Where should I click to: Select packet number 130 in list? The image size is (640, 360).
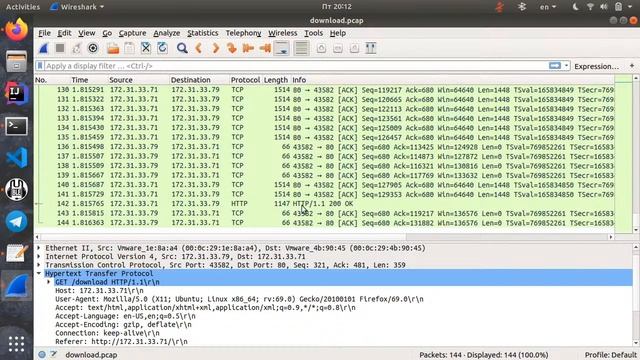pos(324,90)
